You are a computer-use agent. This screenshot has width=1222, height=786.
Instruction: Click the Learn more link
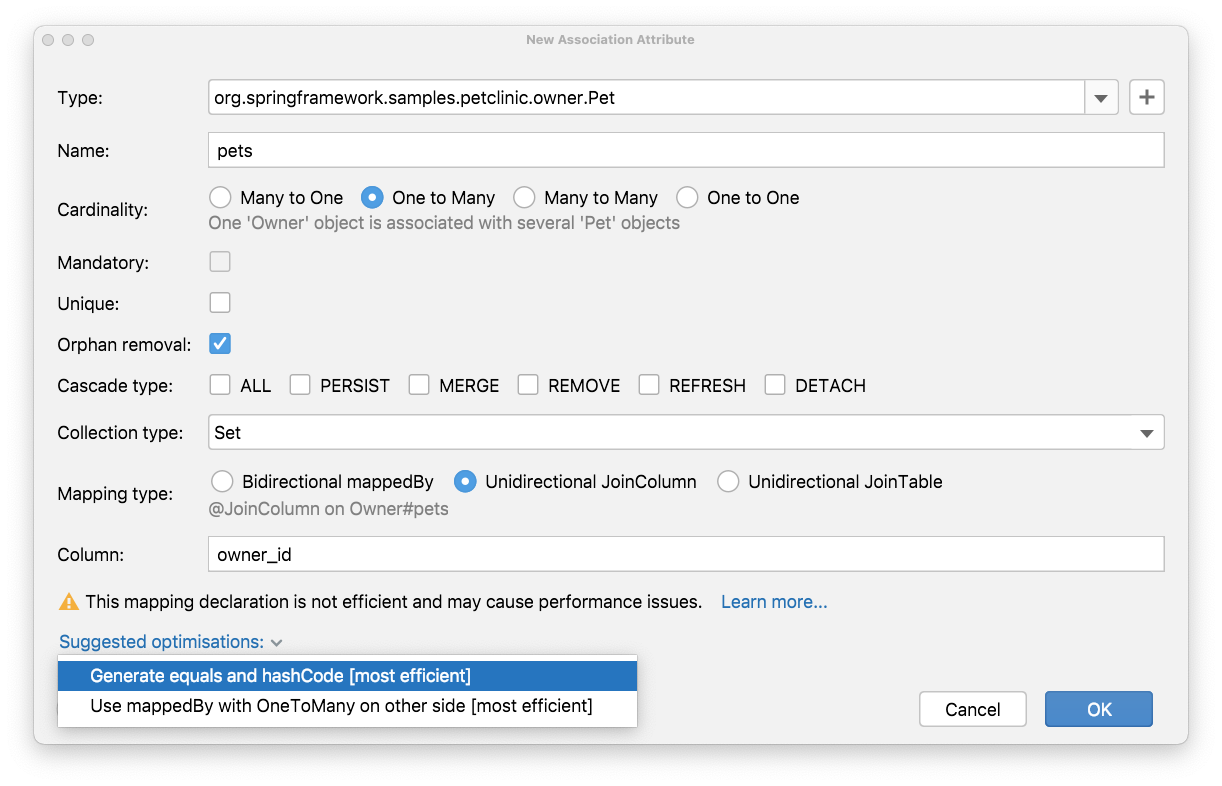point(773,601)
